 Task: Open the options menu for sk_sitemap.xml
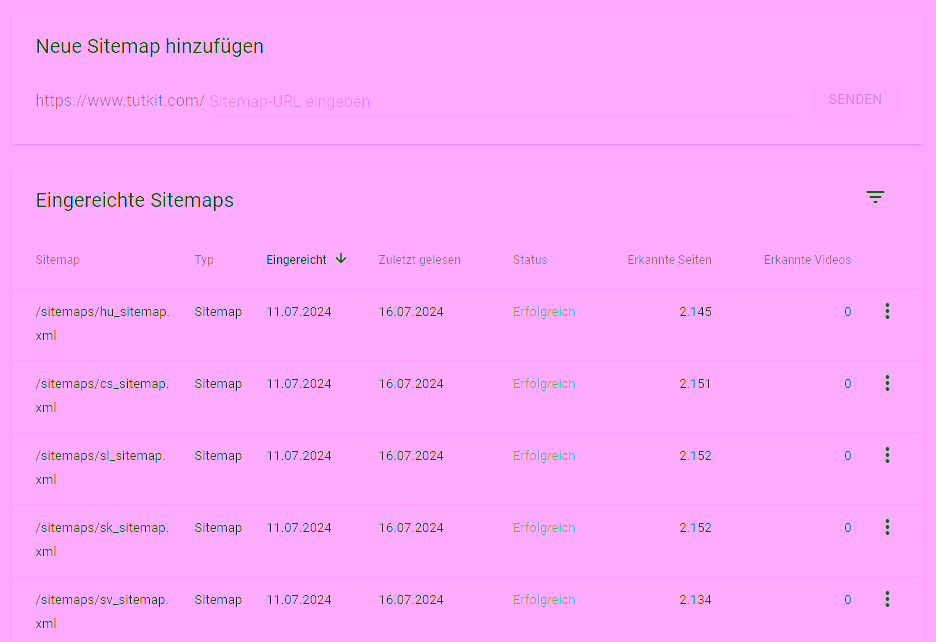point(887,527)
